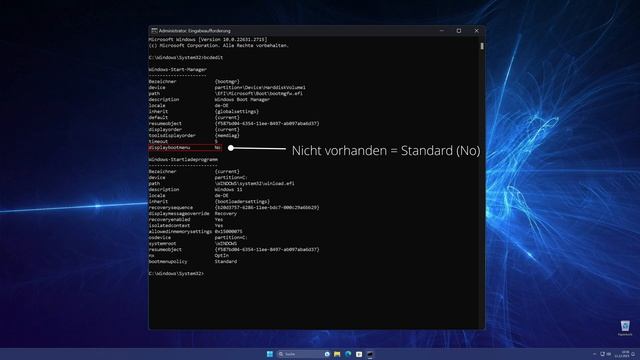Viewport: 640px width, 360px height.
Task: Click the last 'C:\Windows\System32>' prompt line
Action: pyautogui.click(x=176, y=273)
